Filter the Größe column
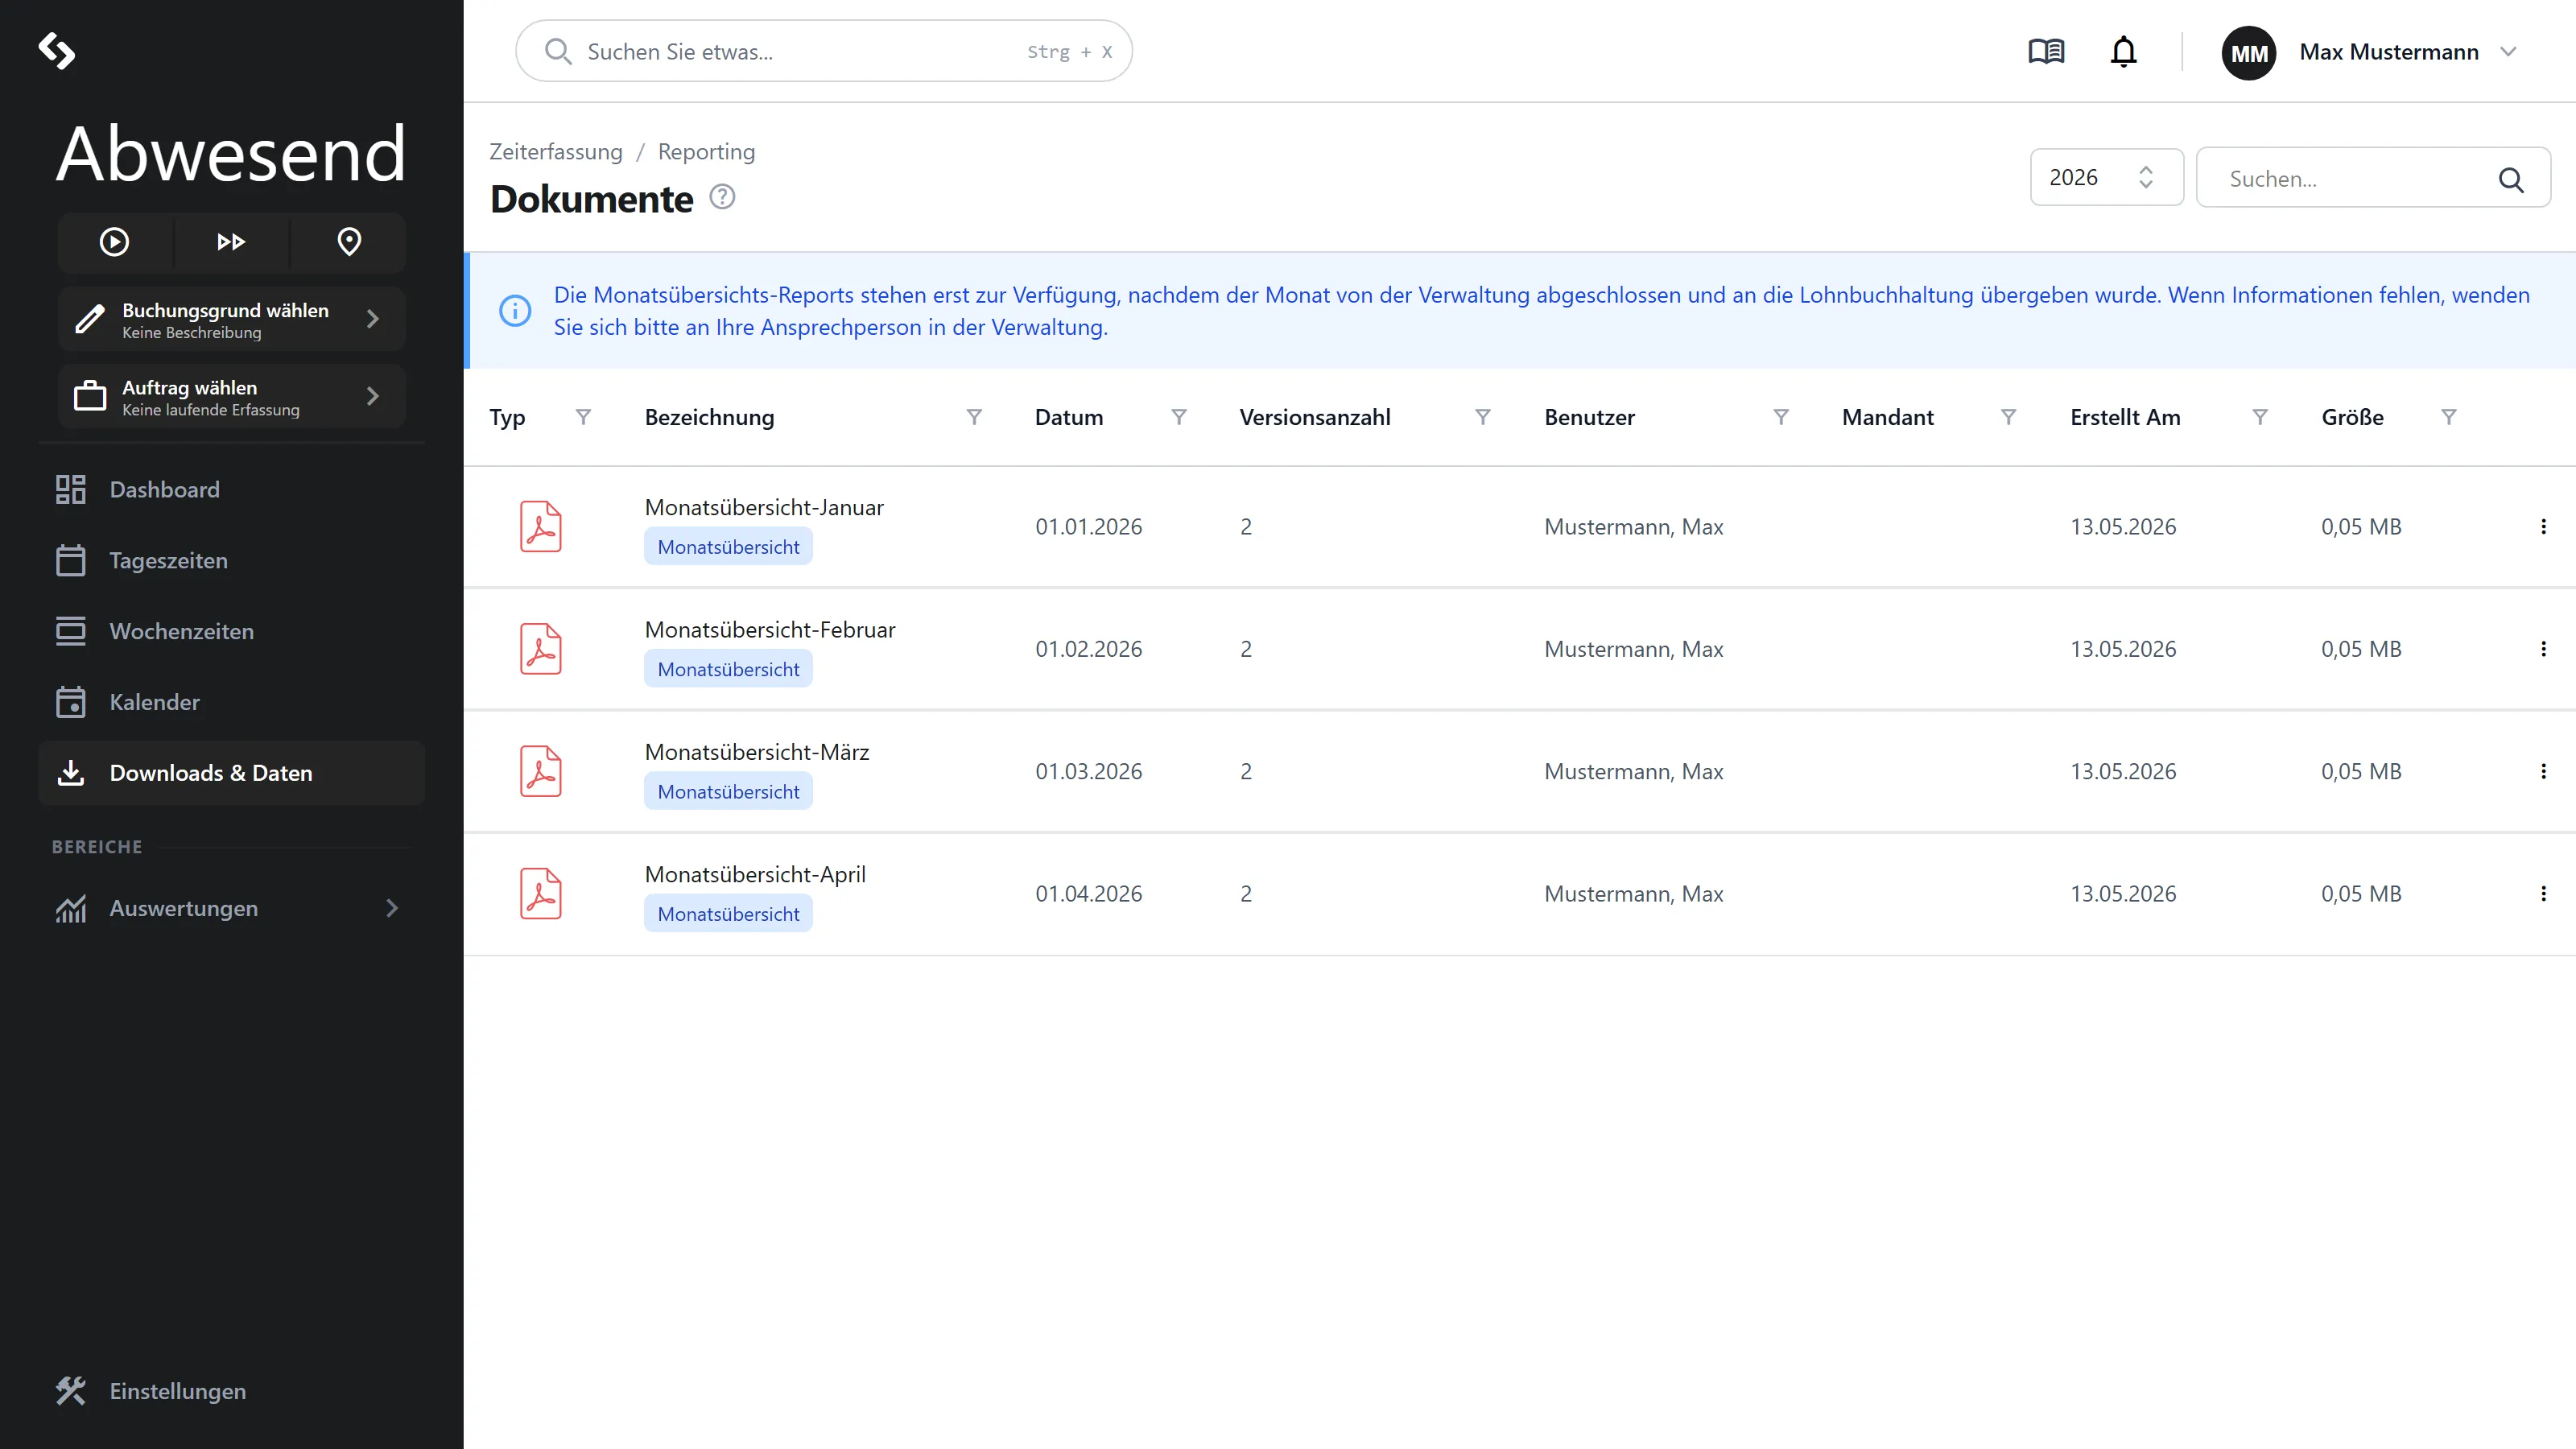The width and height of the screenshot is (2576, 1449). (2449, 417)
